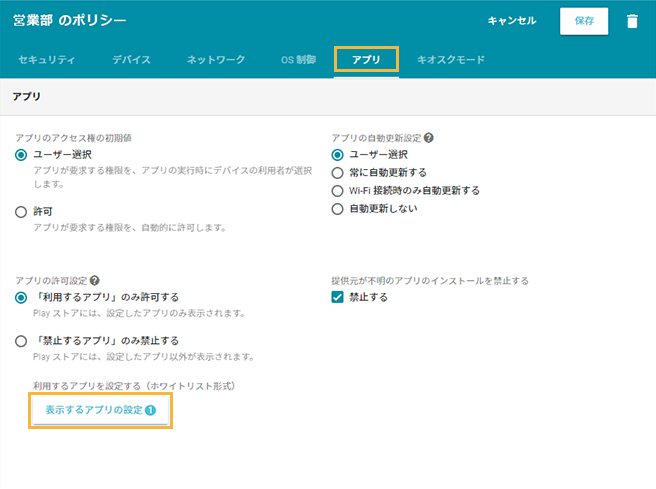Select 許可 radio for app permissions
This screenshot has width=656, height=489.
[x=21, y=212]
